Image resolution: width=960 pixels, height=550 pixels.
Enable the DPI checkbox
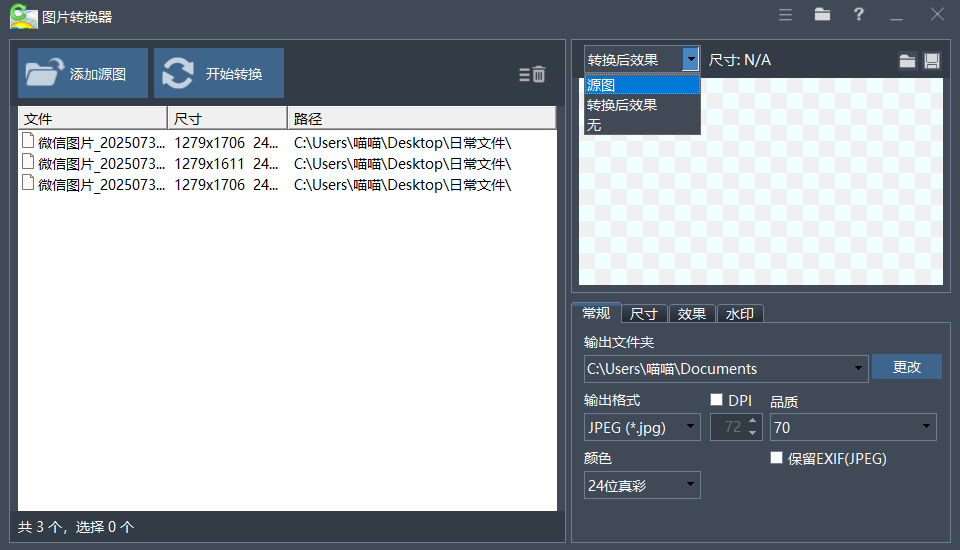[x=716, y=400]
